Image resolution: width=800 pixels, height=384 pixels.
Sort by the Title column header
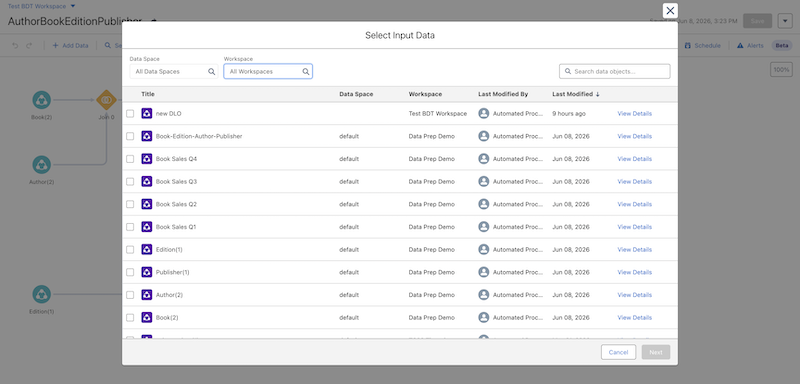click(148, 94)
